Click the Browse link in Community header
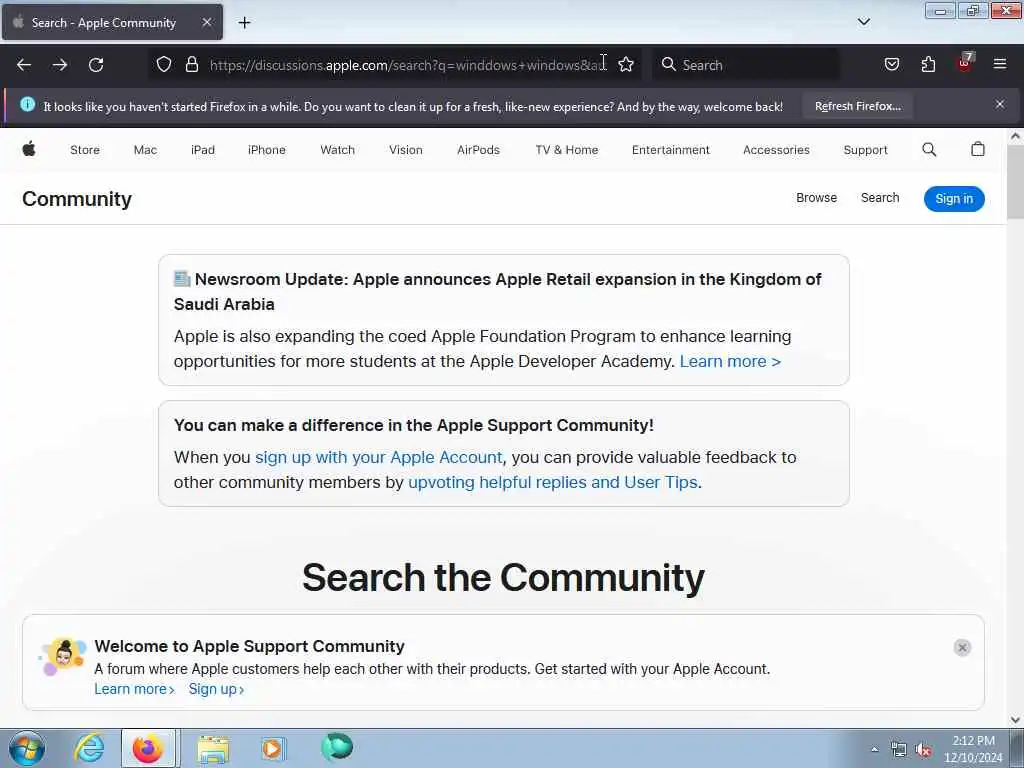This screenshot has width=1024, height=768. pyautogui.click(x=816, y=197)
